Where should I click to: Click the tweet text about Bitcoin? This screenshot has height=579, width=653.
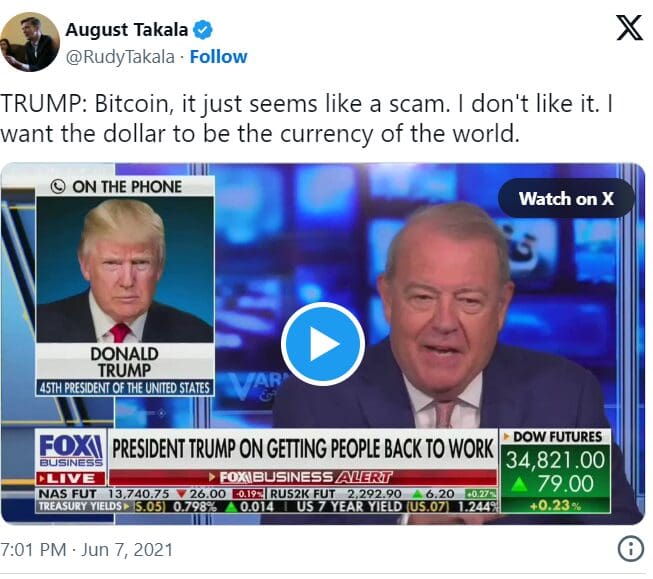point(306,118)
